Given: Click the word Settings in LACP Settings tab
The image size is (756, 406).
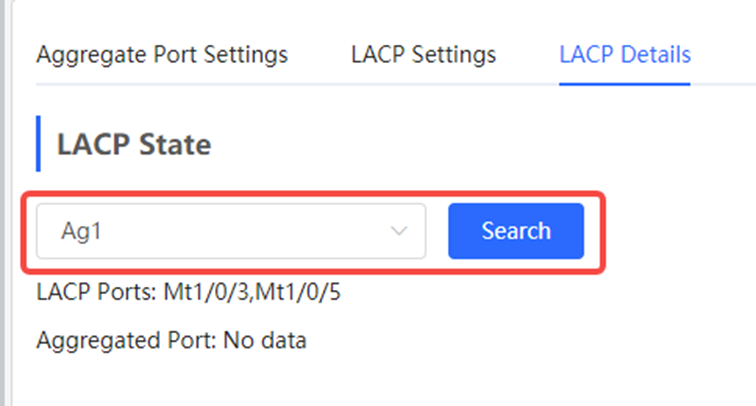Looking at the screenshot, I should tap(455, 54).
